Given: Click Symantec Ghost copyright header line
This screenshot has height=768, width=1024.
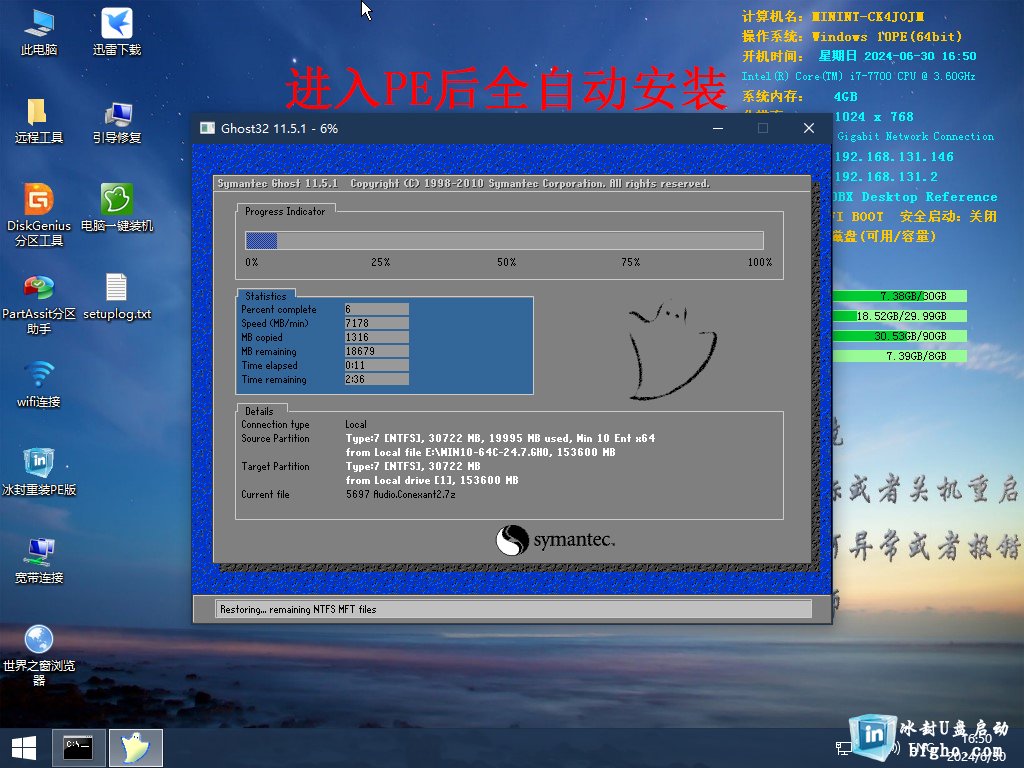Looking at the screenshot, I should pyautogui.click(x=463, y=184).
